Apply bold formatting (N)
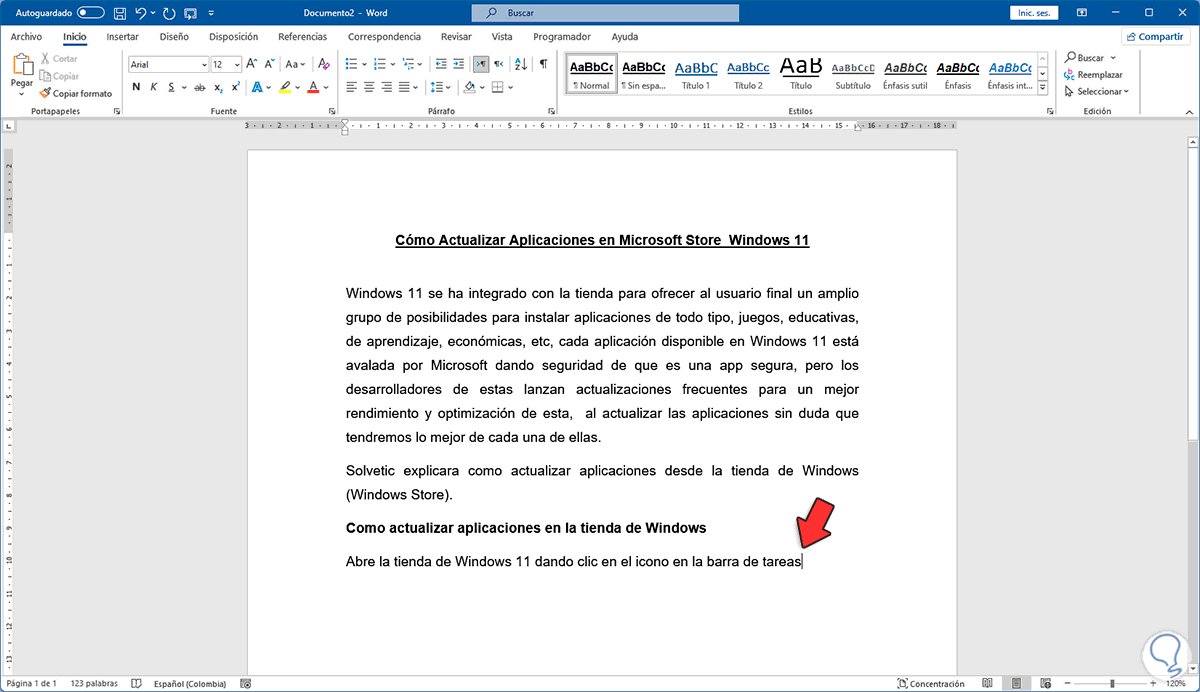Image resolution: width=1200 pixels, height=692 pixels. pyautogui.click(x=136, y=87)
